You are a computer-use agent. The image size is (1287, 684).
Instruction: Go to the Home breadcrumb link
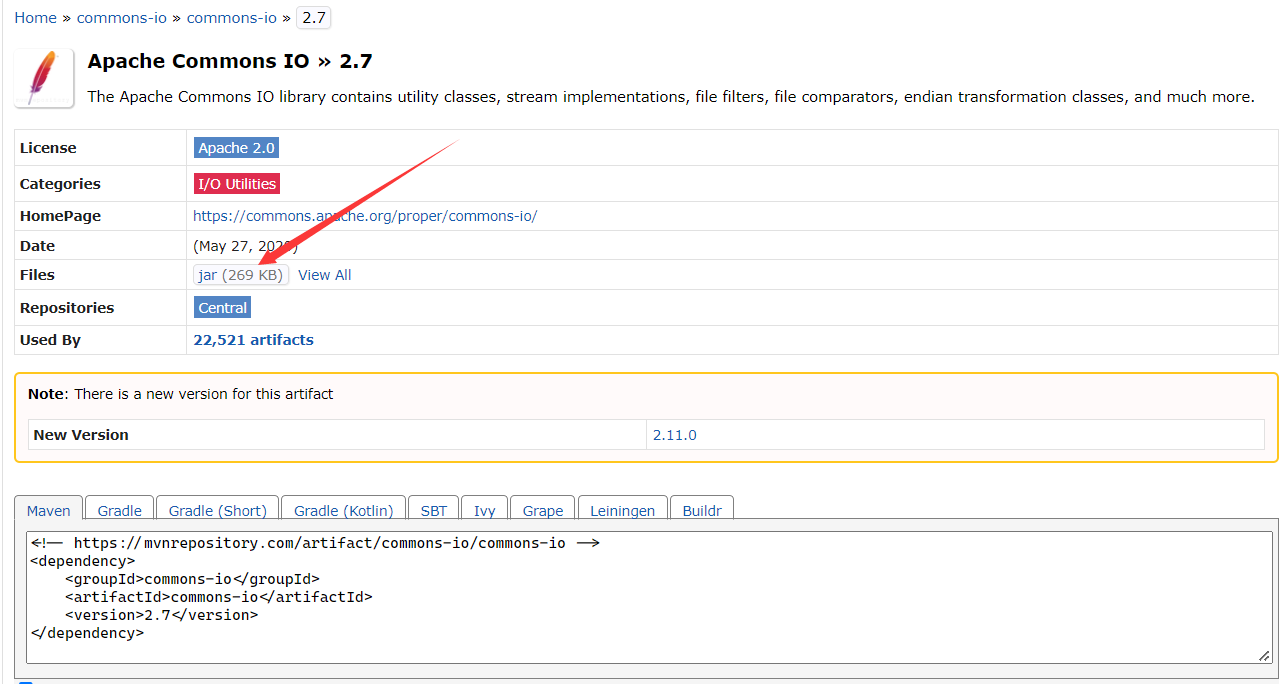pos(35,18)
